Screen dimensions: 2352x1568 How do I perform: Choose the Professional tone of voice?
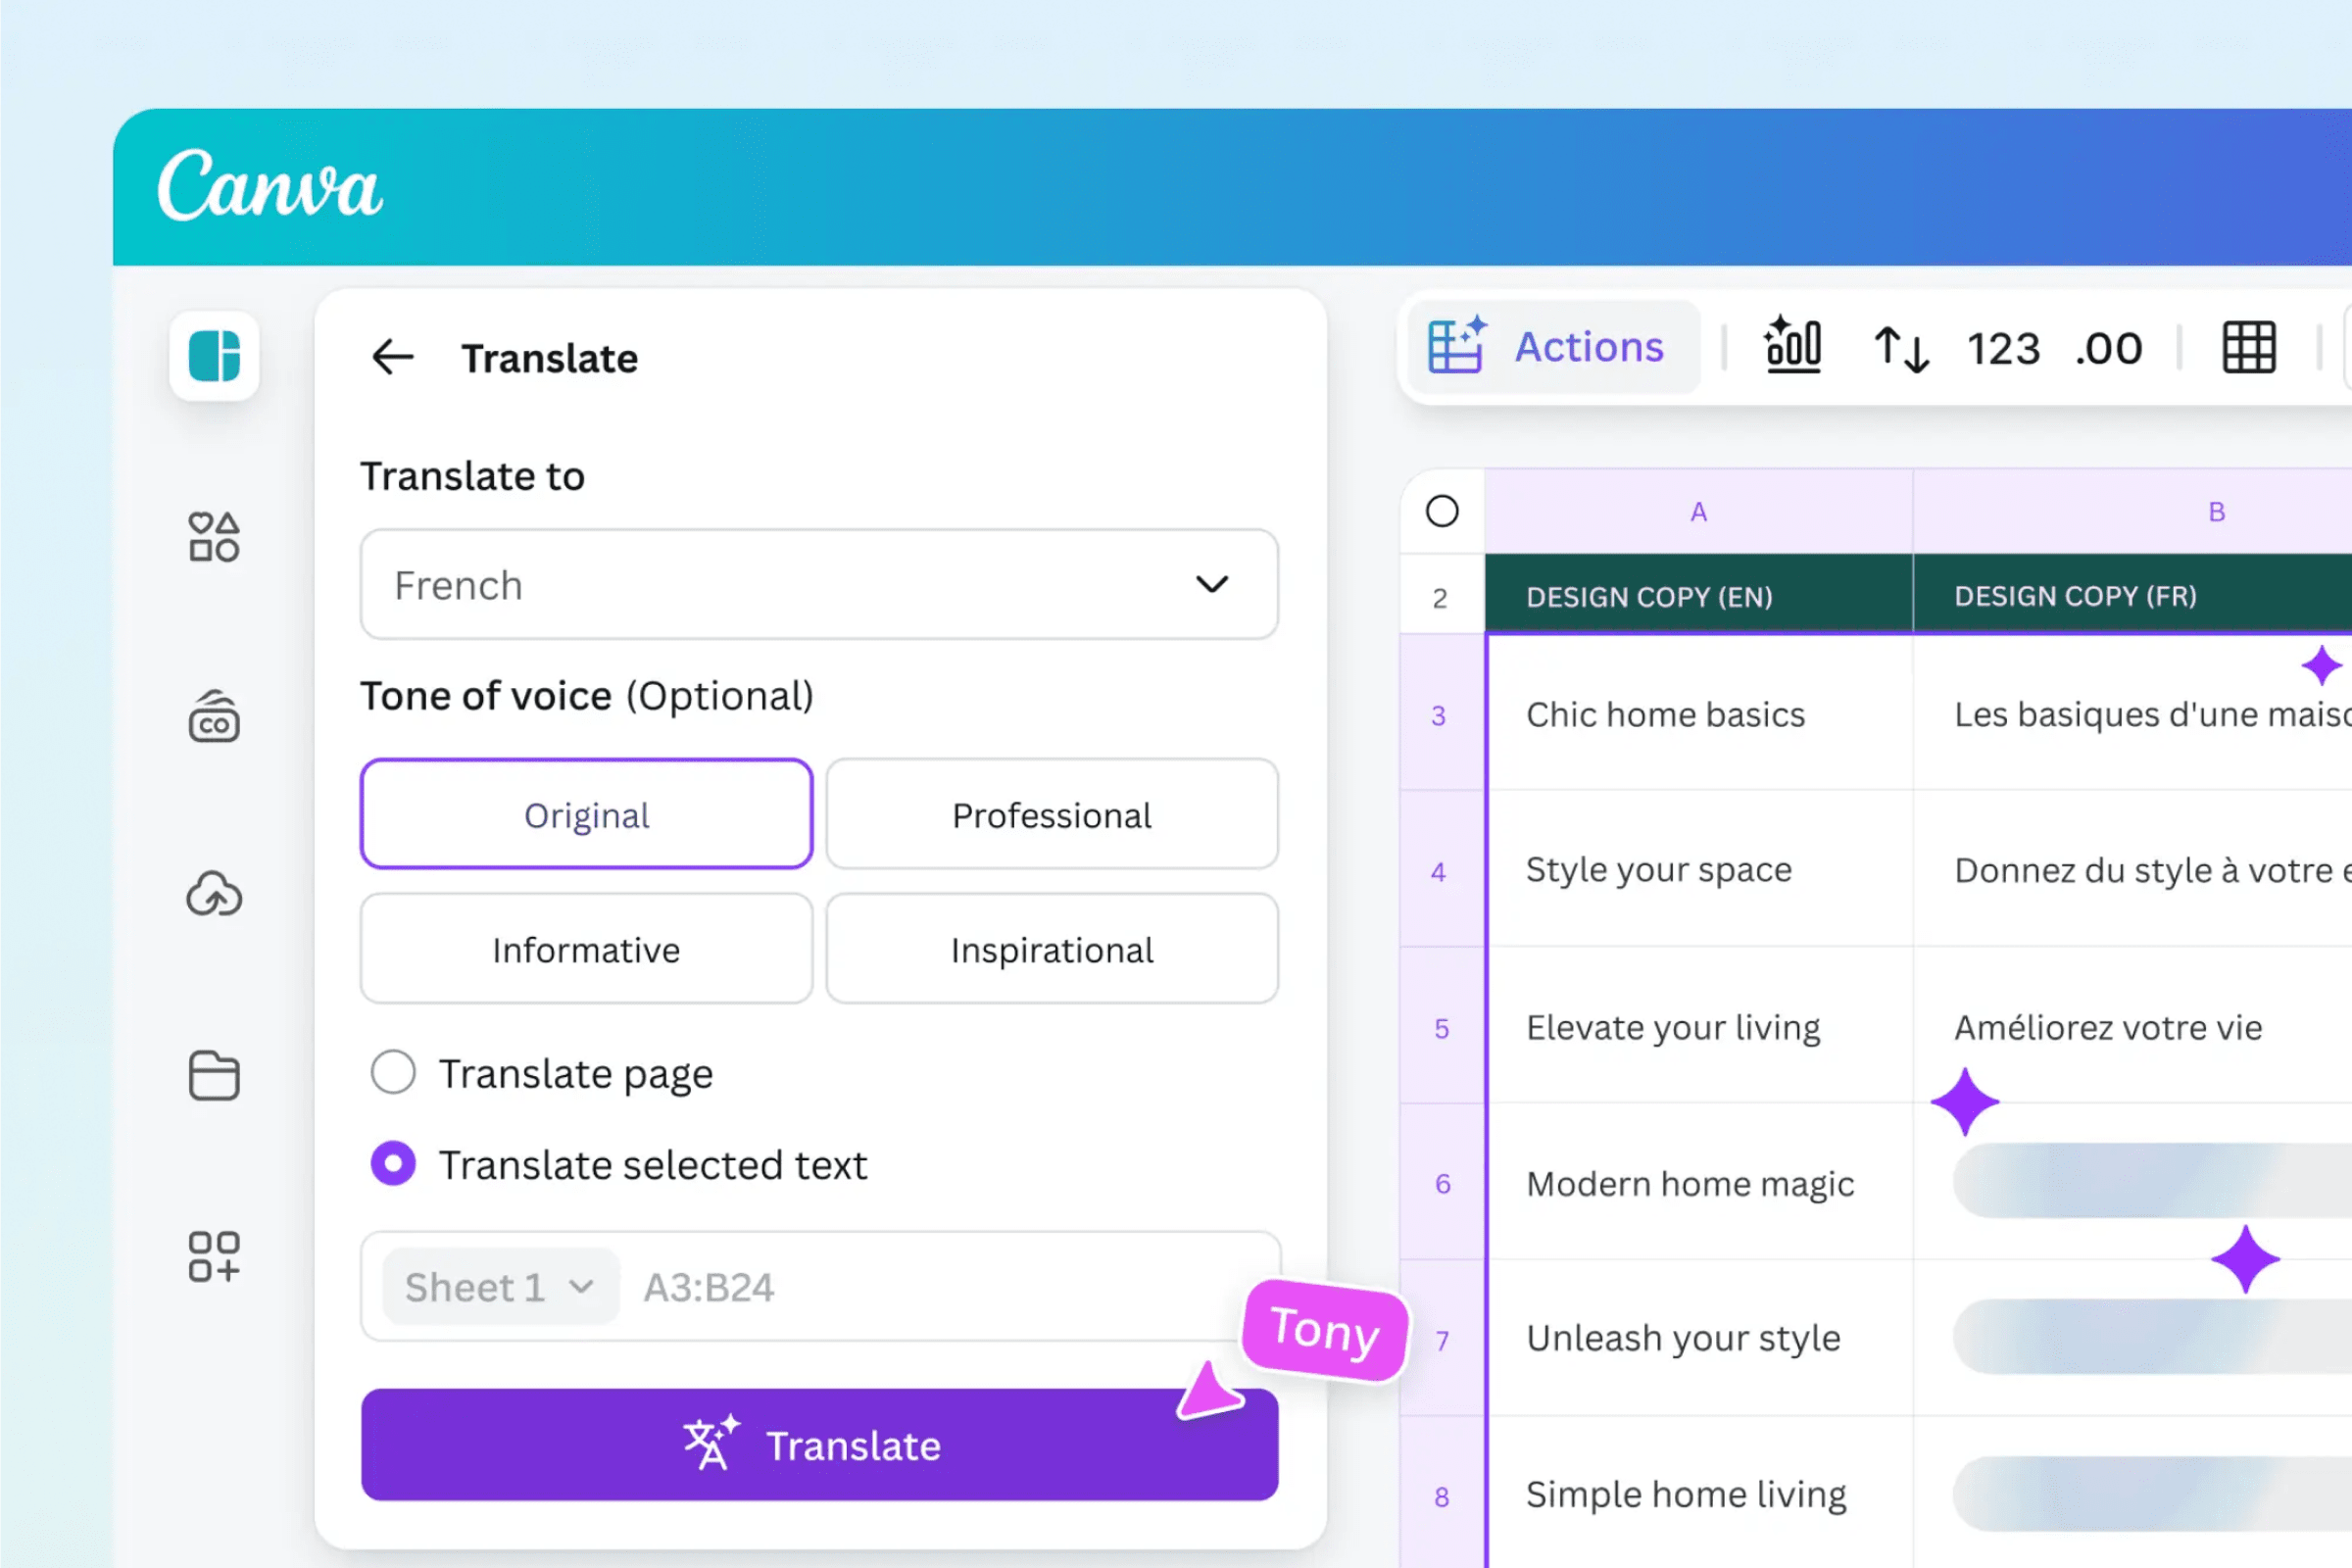1051,815
